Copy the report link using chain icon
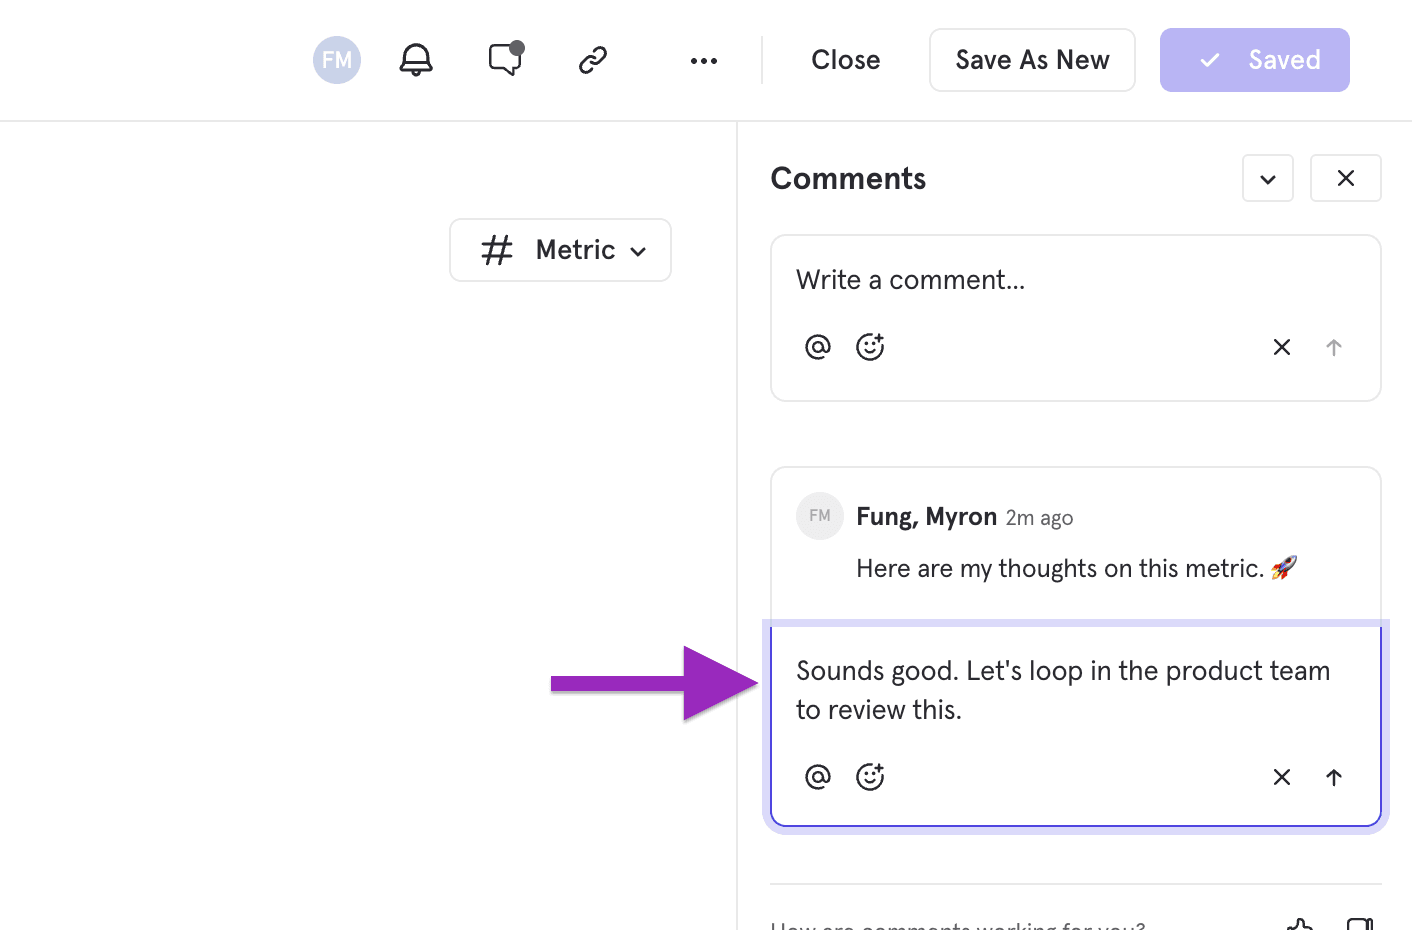 (x=593, y=60)
